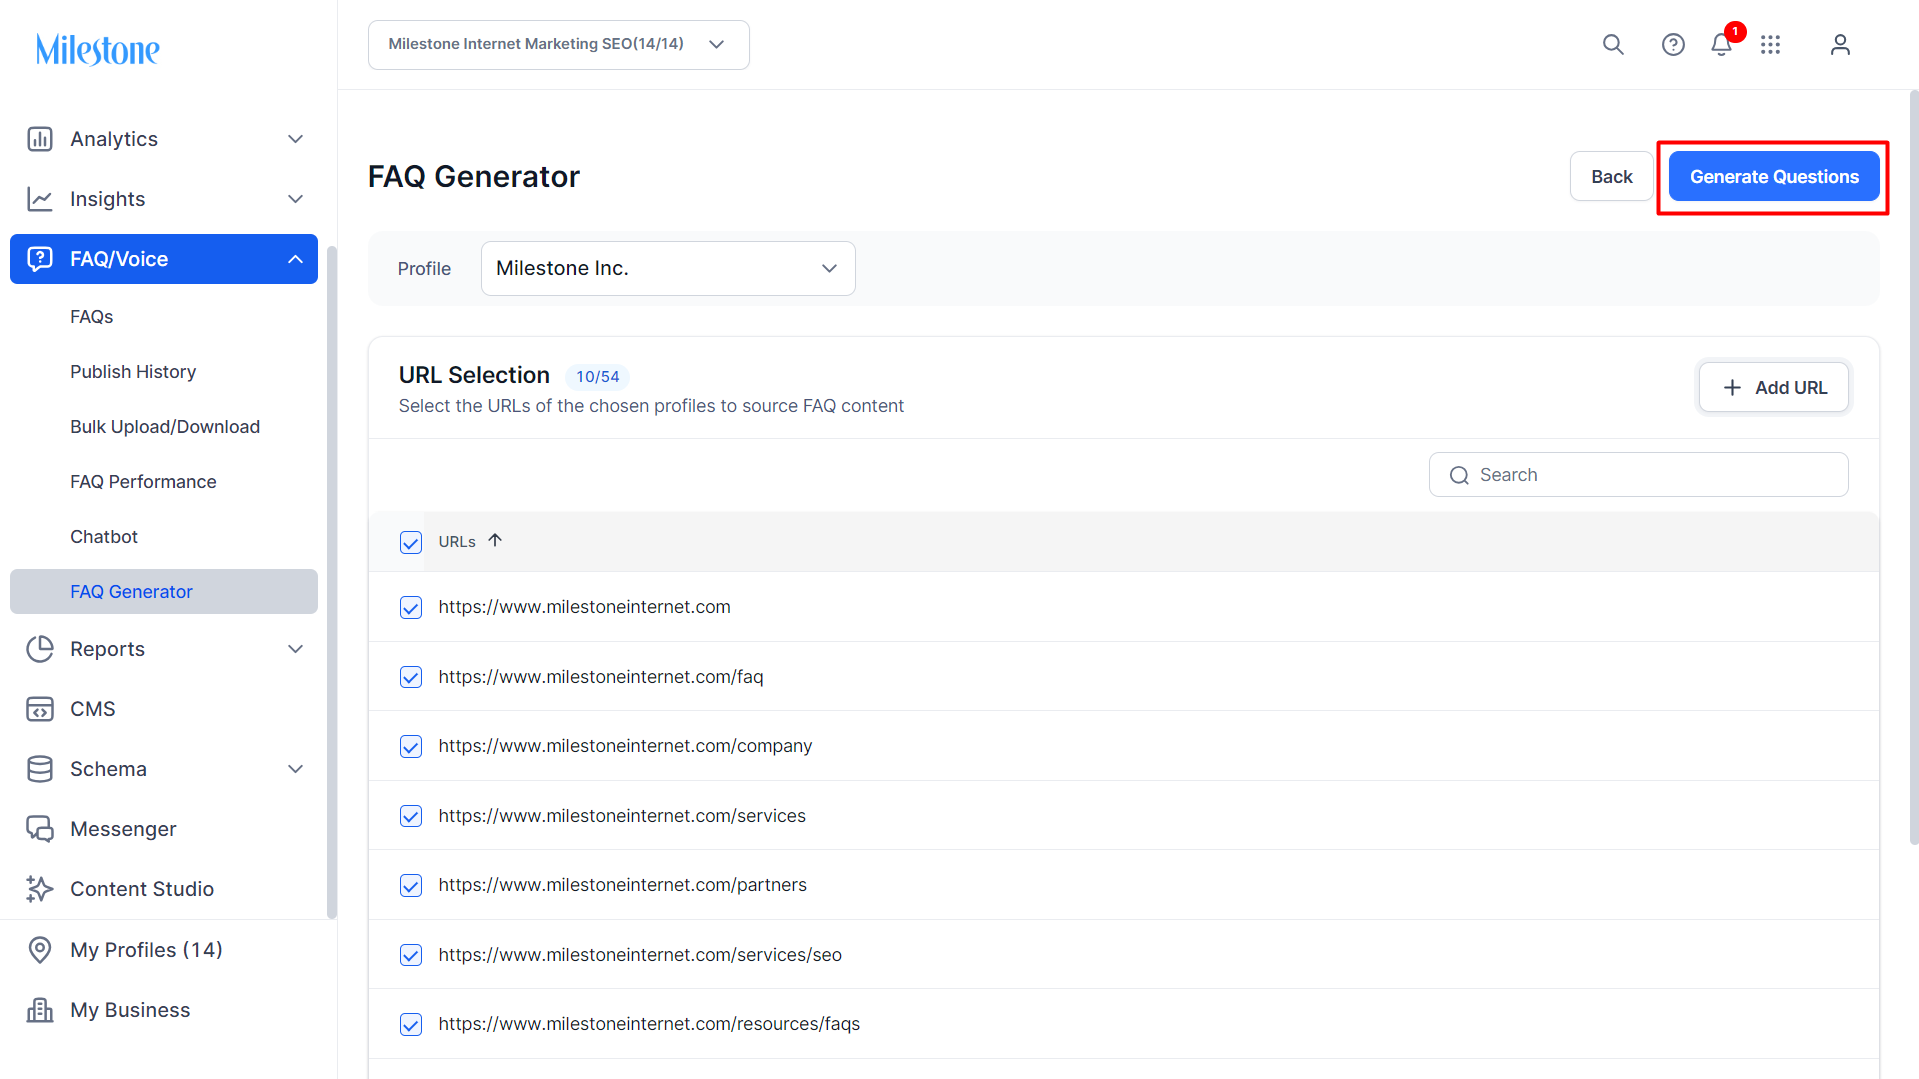Screen dimensions: 1919x1079
Task: Click the My Profiles location pin icon
Action: pyautogui.click(x=40, y=950)
